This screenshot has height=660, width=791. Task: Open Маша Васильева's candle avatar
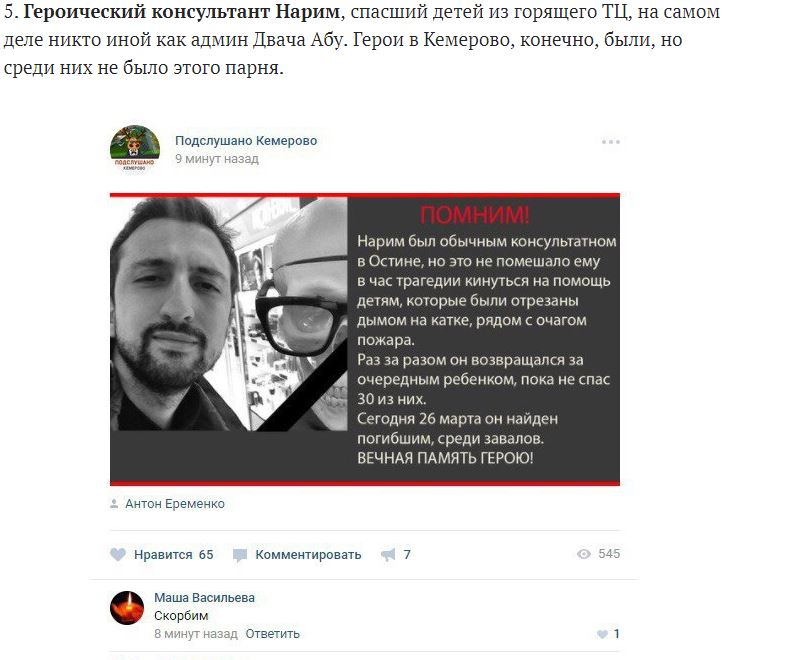coord(127,608)
